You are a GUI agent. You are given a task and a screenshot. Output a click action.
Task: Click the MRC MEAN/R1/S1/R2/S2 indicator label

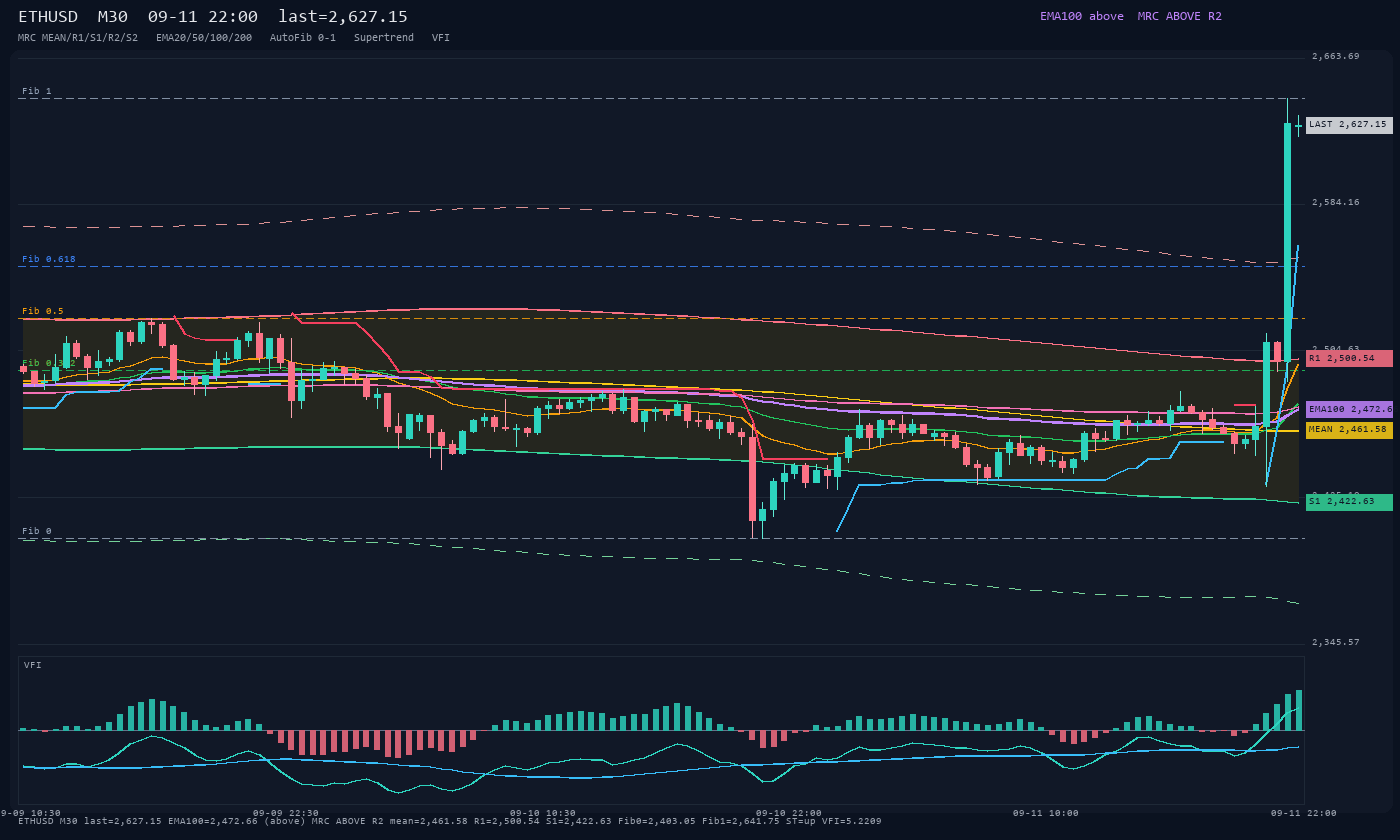pos(78,37)
